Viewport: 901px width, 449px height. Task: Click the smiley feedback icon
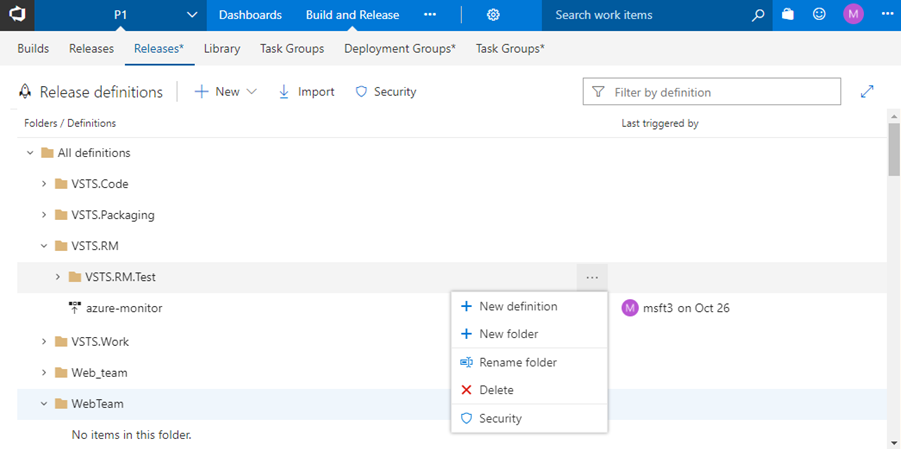click(x=820, y=15)
